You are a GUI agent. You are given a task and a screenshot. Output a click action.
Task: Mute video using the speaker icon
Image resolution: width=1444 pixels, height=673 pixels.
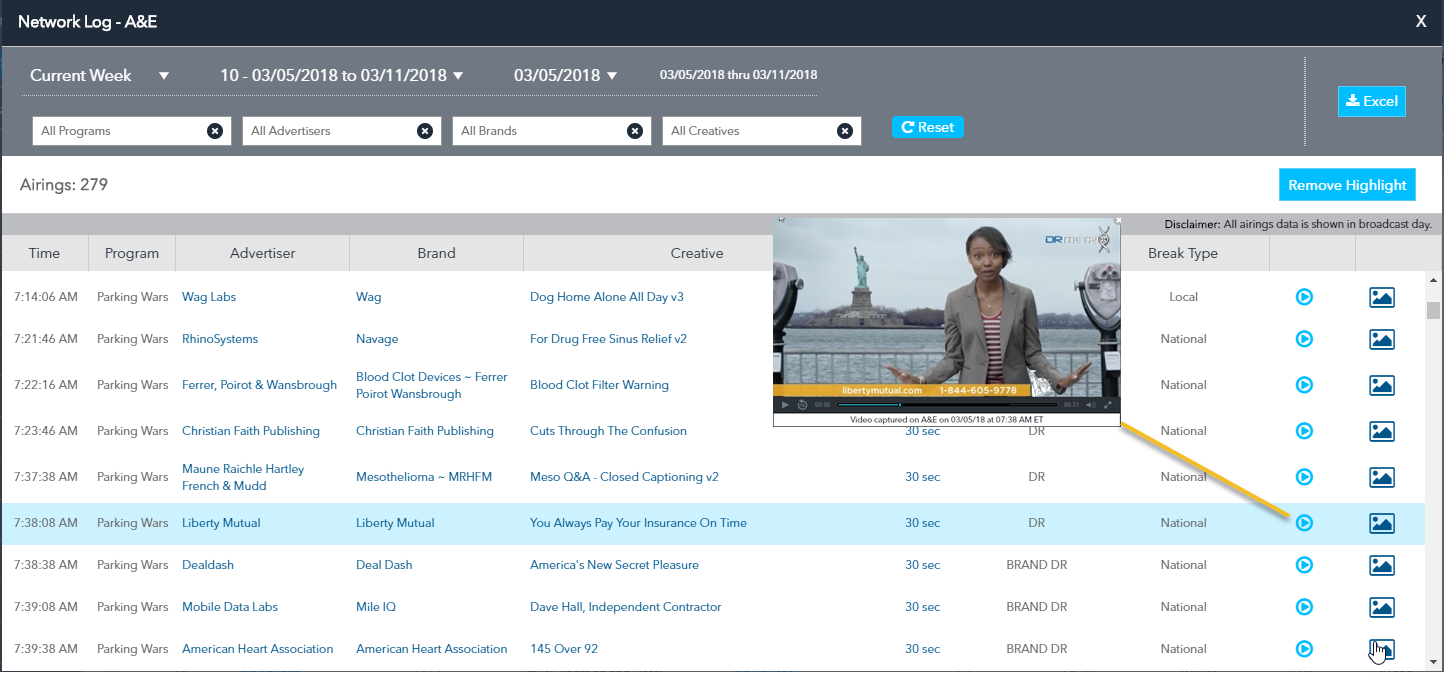click(1091, 405)
